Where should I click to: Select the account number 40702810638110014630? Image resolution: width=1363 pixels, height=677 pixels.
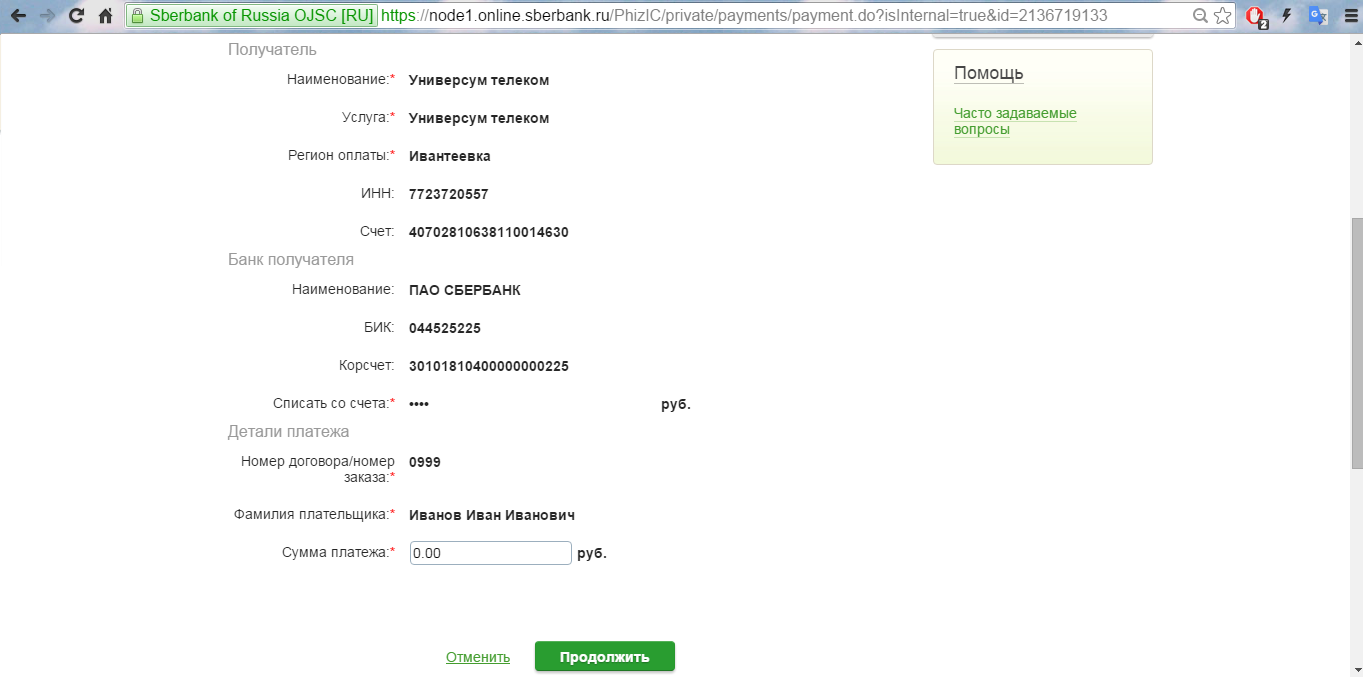(x=489, y=232)
